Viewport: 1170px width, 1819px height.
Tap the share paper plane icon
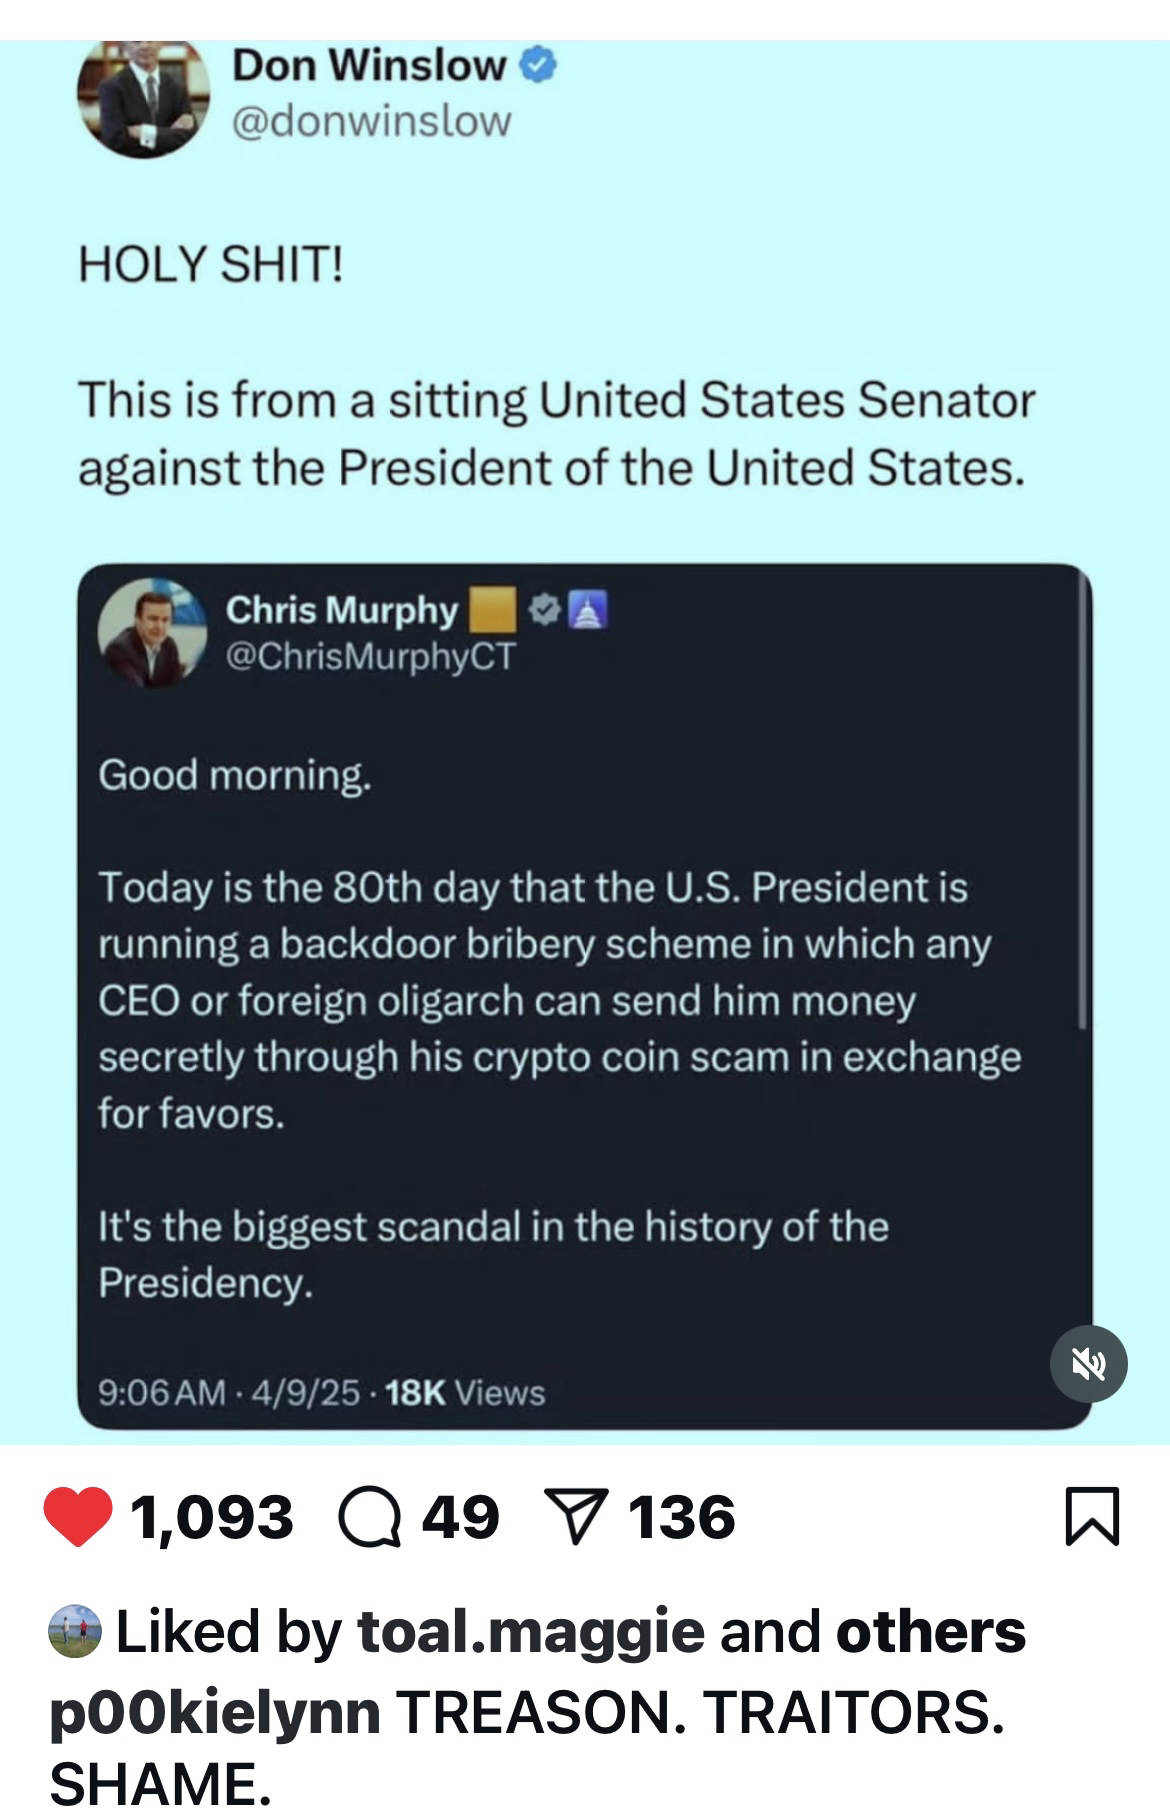pyautogui.click(x=574, y=1518)
